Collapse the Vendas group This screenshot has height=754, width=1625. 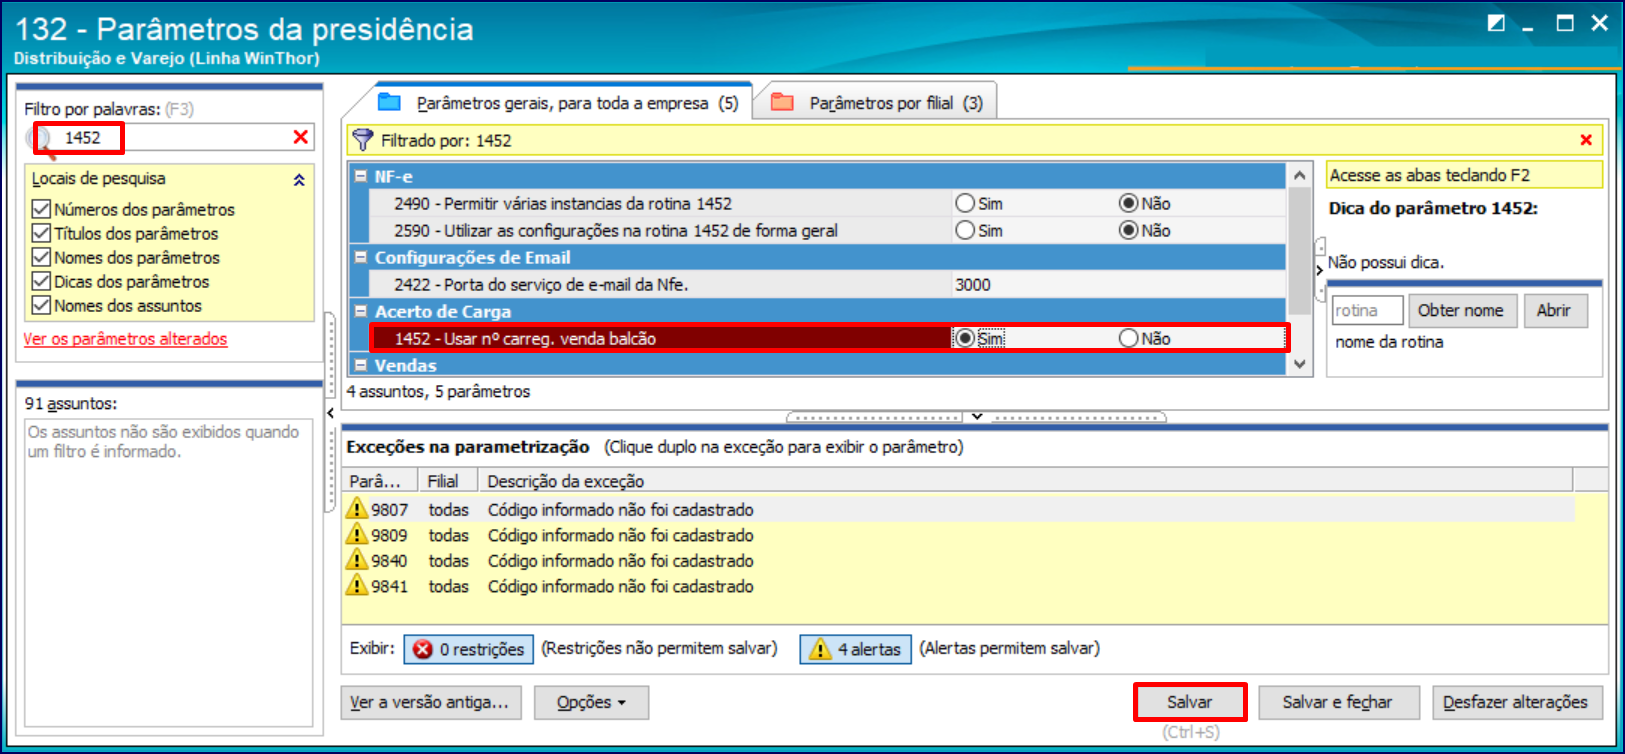click(361, 365)
